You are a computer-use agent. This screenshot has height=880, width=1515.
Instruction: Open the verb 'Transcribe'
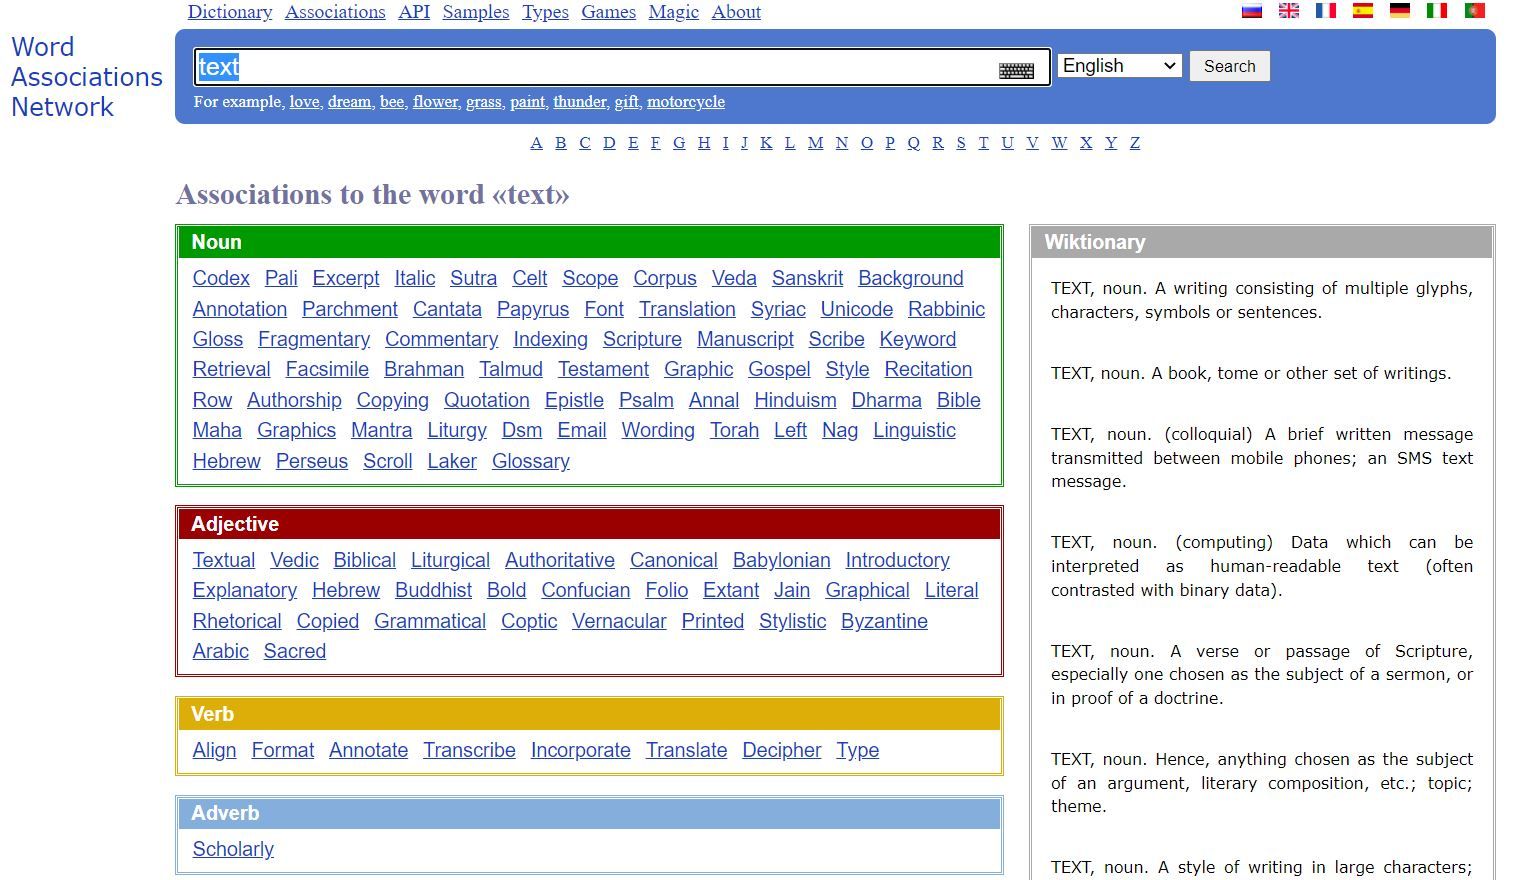(x=469, y=750)
